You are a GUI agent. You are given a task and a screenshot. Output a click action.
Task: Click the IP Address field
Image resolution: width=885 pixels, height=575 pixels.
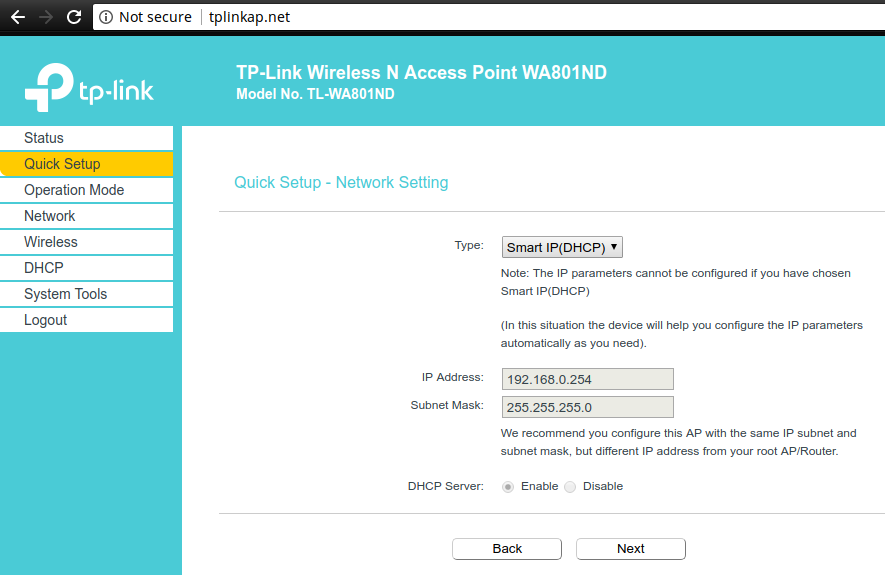point(588,379)
